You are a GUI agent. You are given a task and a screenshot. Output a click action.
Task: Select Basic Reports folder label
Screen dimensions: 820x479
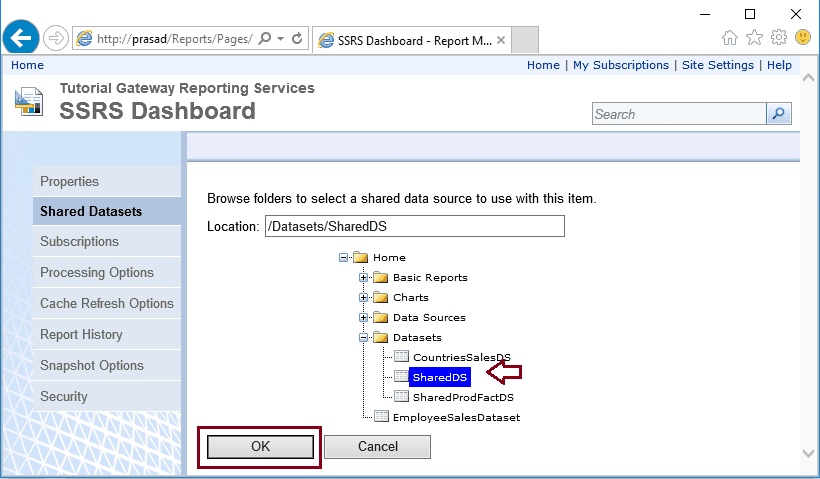point(430,278)
